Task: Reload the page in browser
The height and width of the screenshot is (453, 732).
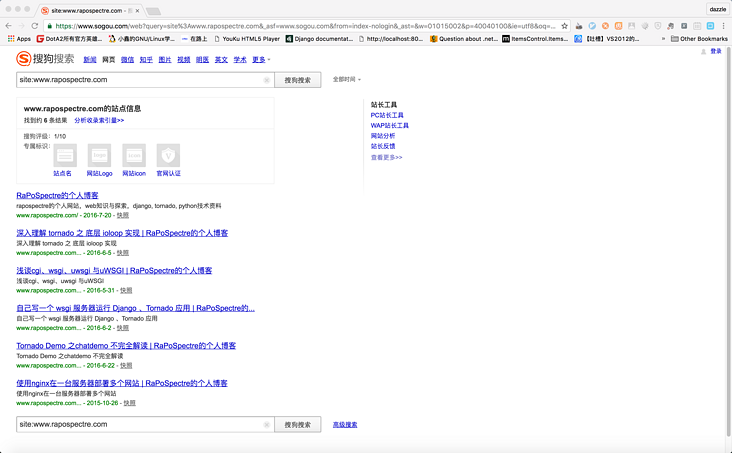Action: tap(35, 25)
